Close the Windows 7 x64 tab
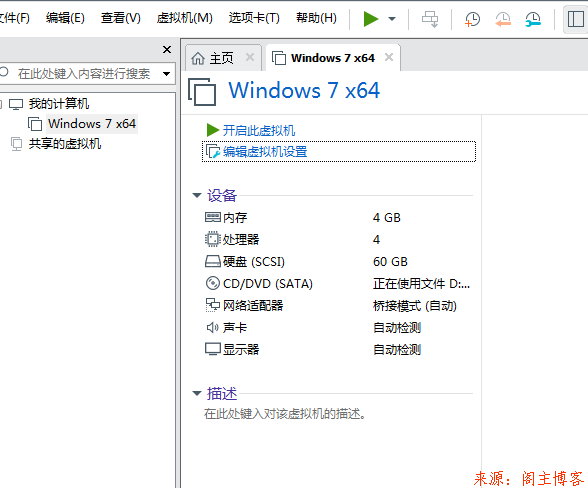Screen dimensions: 588x488 click(389, 57)
